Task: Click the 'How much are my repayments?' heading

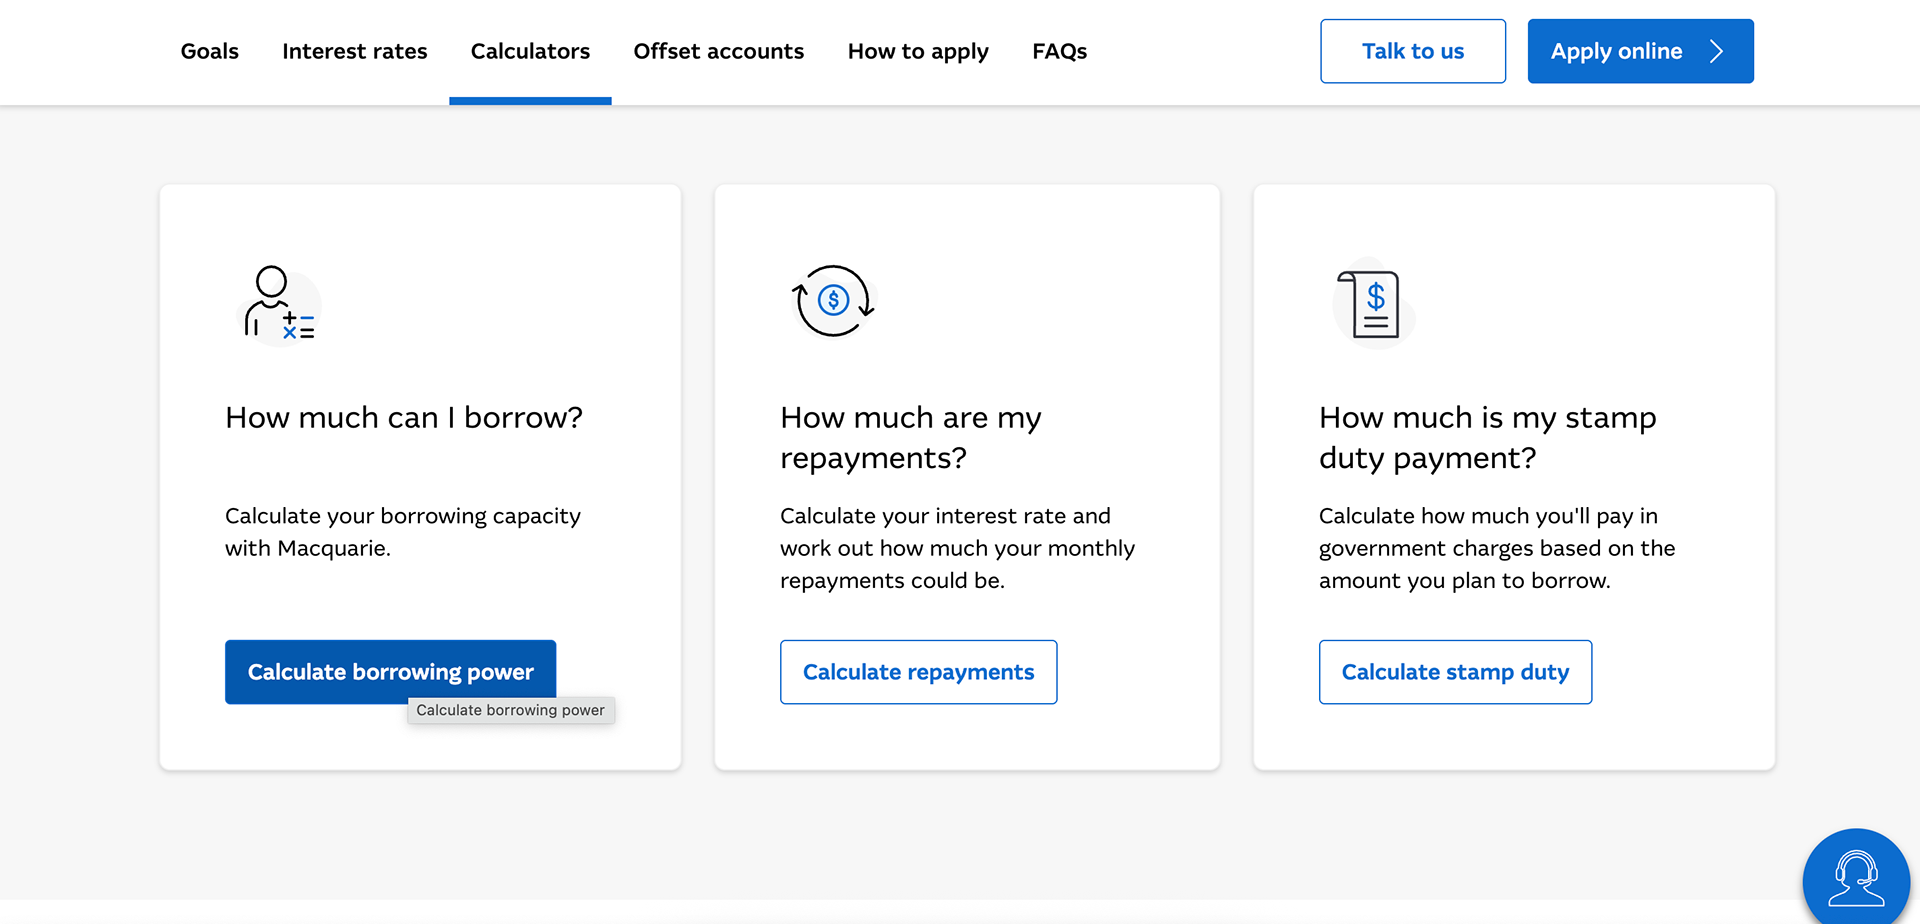Action: tap(910, 437)
